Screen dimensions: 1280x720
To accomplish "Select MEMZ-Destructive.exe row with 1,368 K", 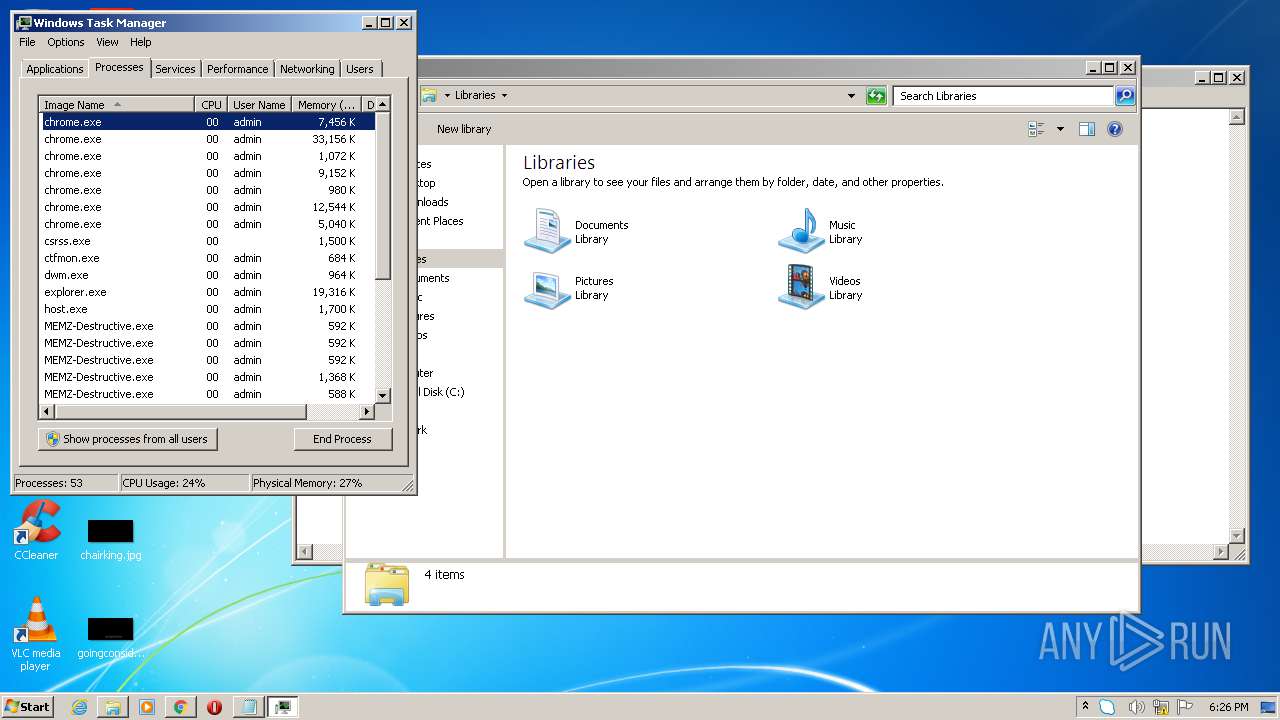I will pos(207,377).
